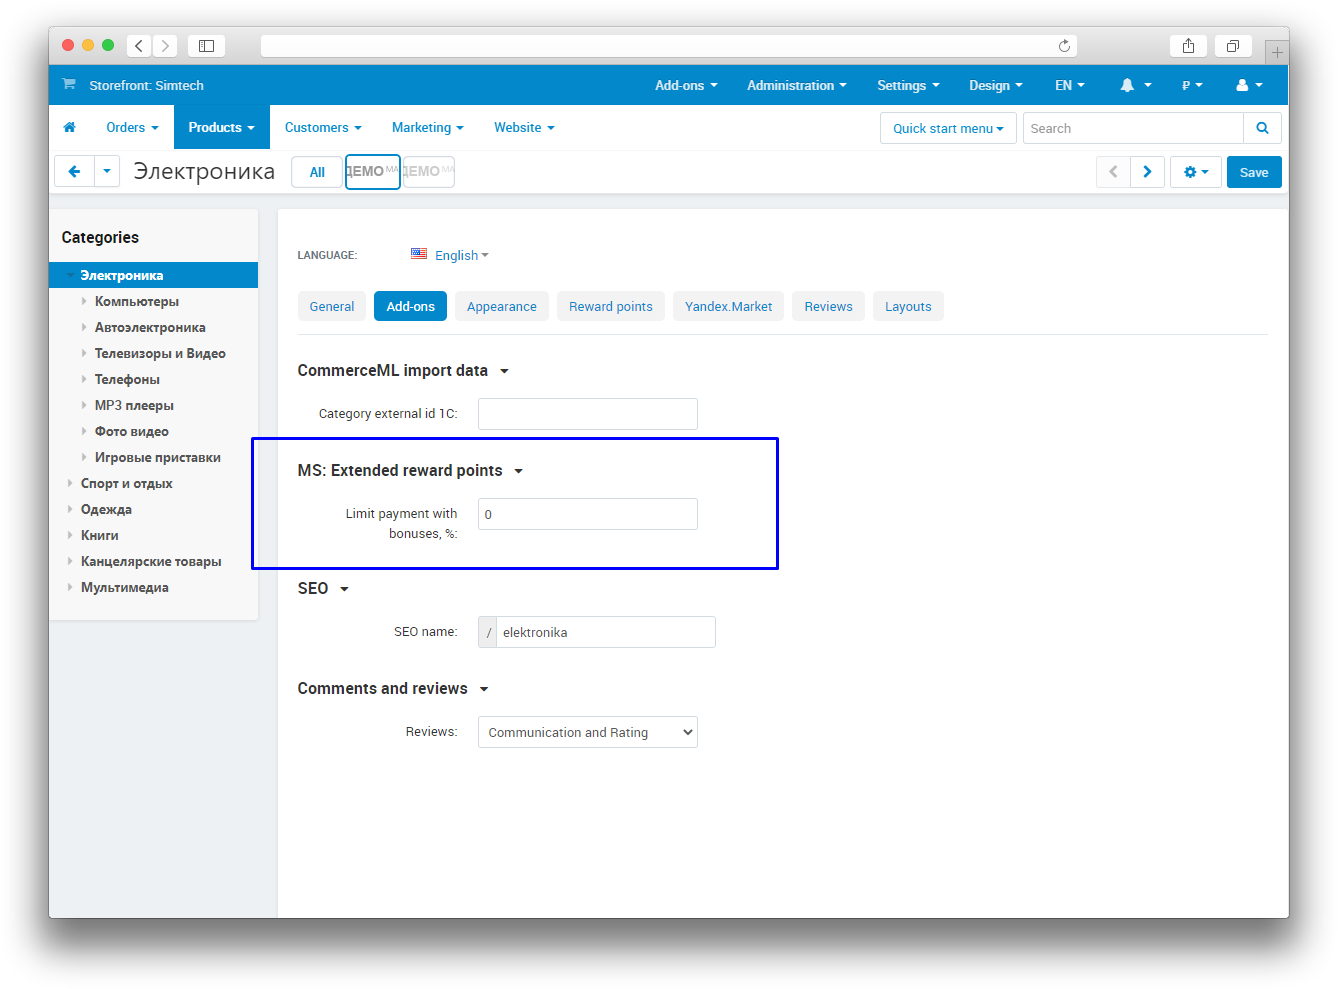
Task: Open the Marketing menu
Action: click(x=427, y=127)
